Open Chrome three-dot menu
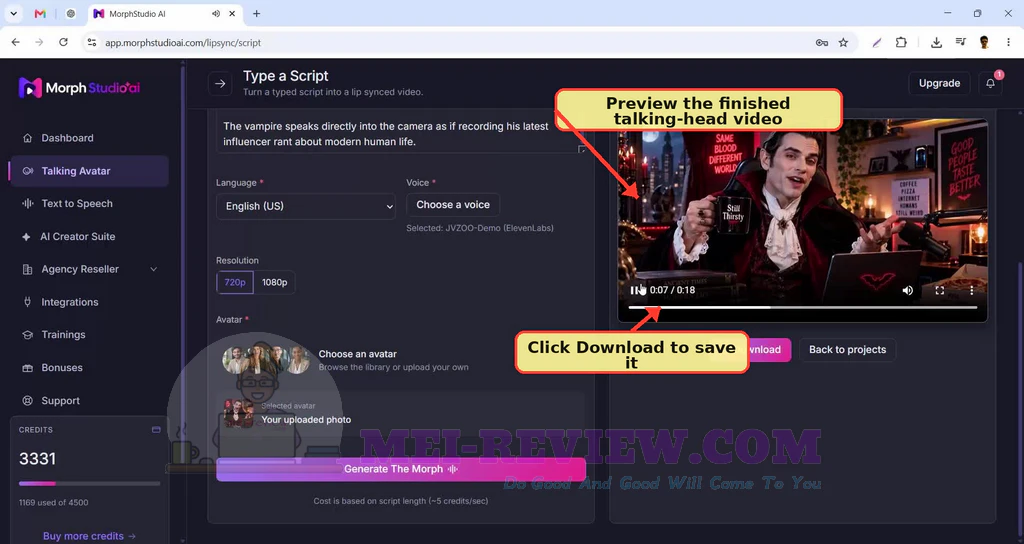 (x=1008, y=42)
